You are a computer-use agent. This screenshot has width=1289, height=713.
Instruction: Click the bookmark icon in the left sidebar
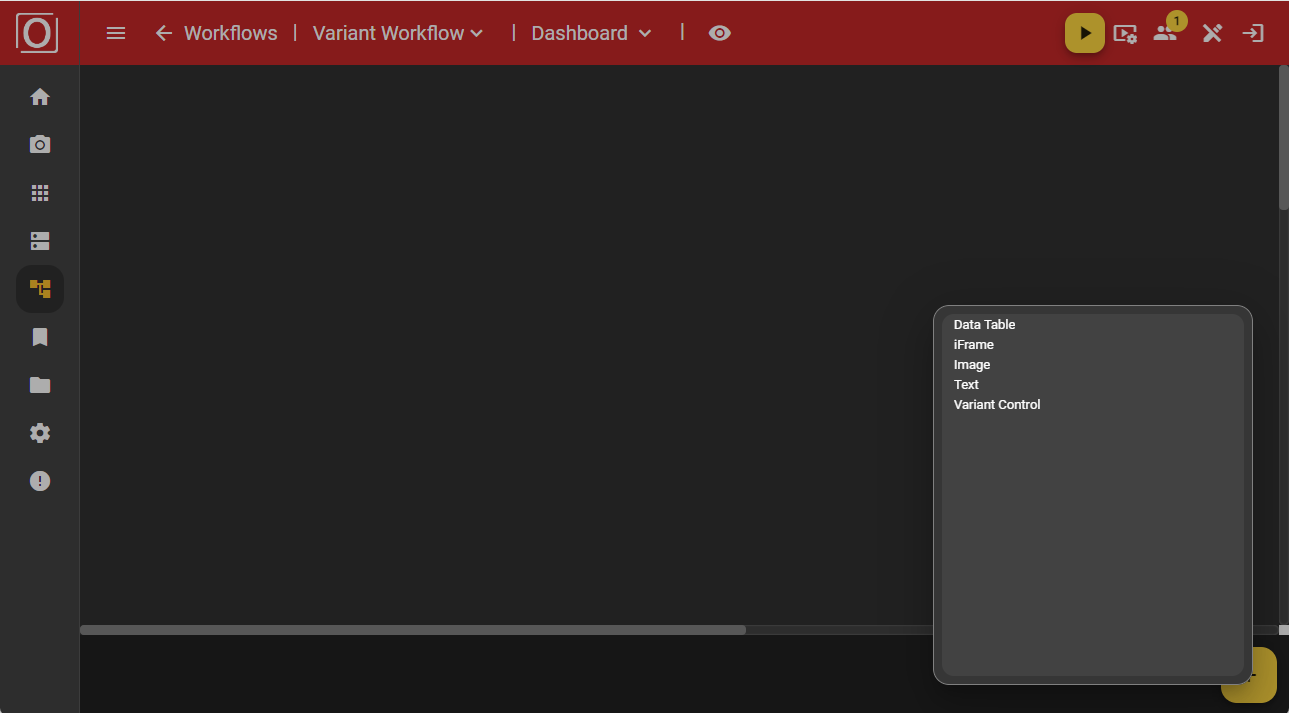(39, 337)
